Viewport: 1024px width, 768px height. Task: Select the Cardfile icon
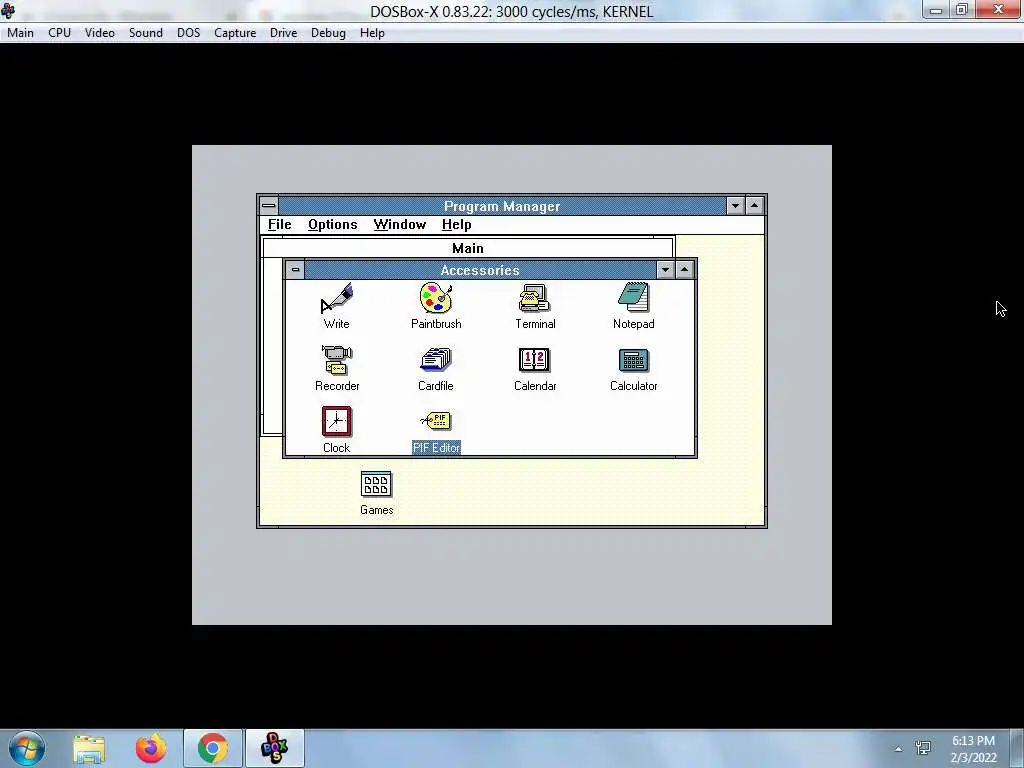436,360
